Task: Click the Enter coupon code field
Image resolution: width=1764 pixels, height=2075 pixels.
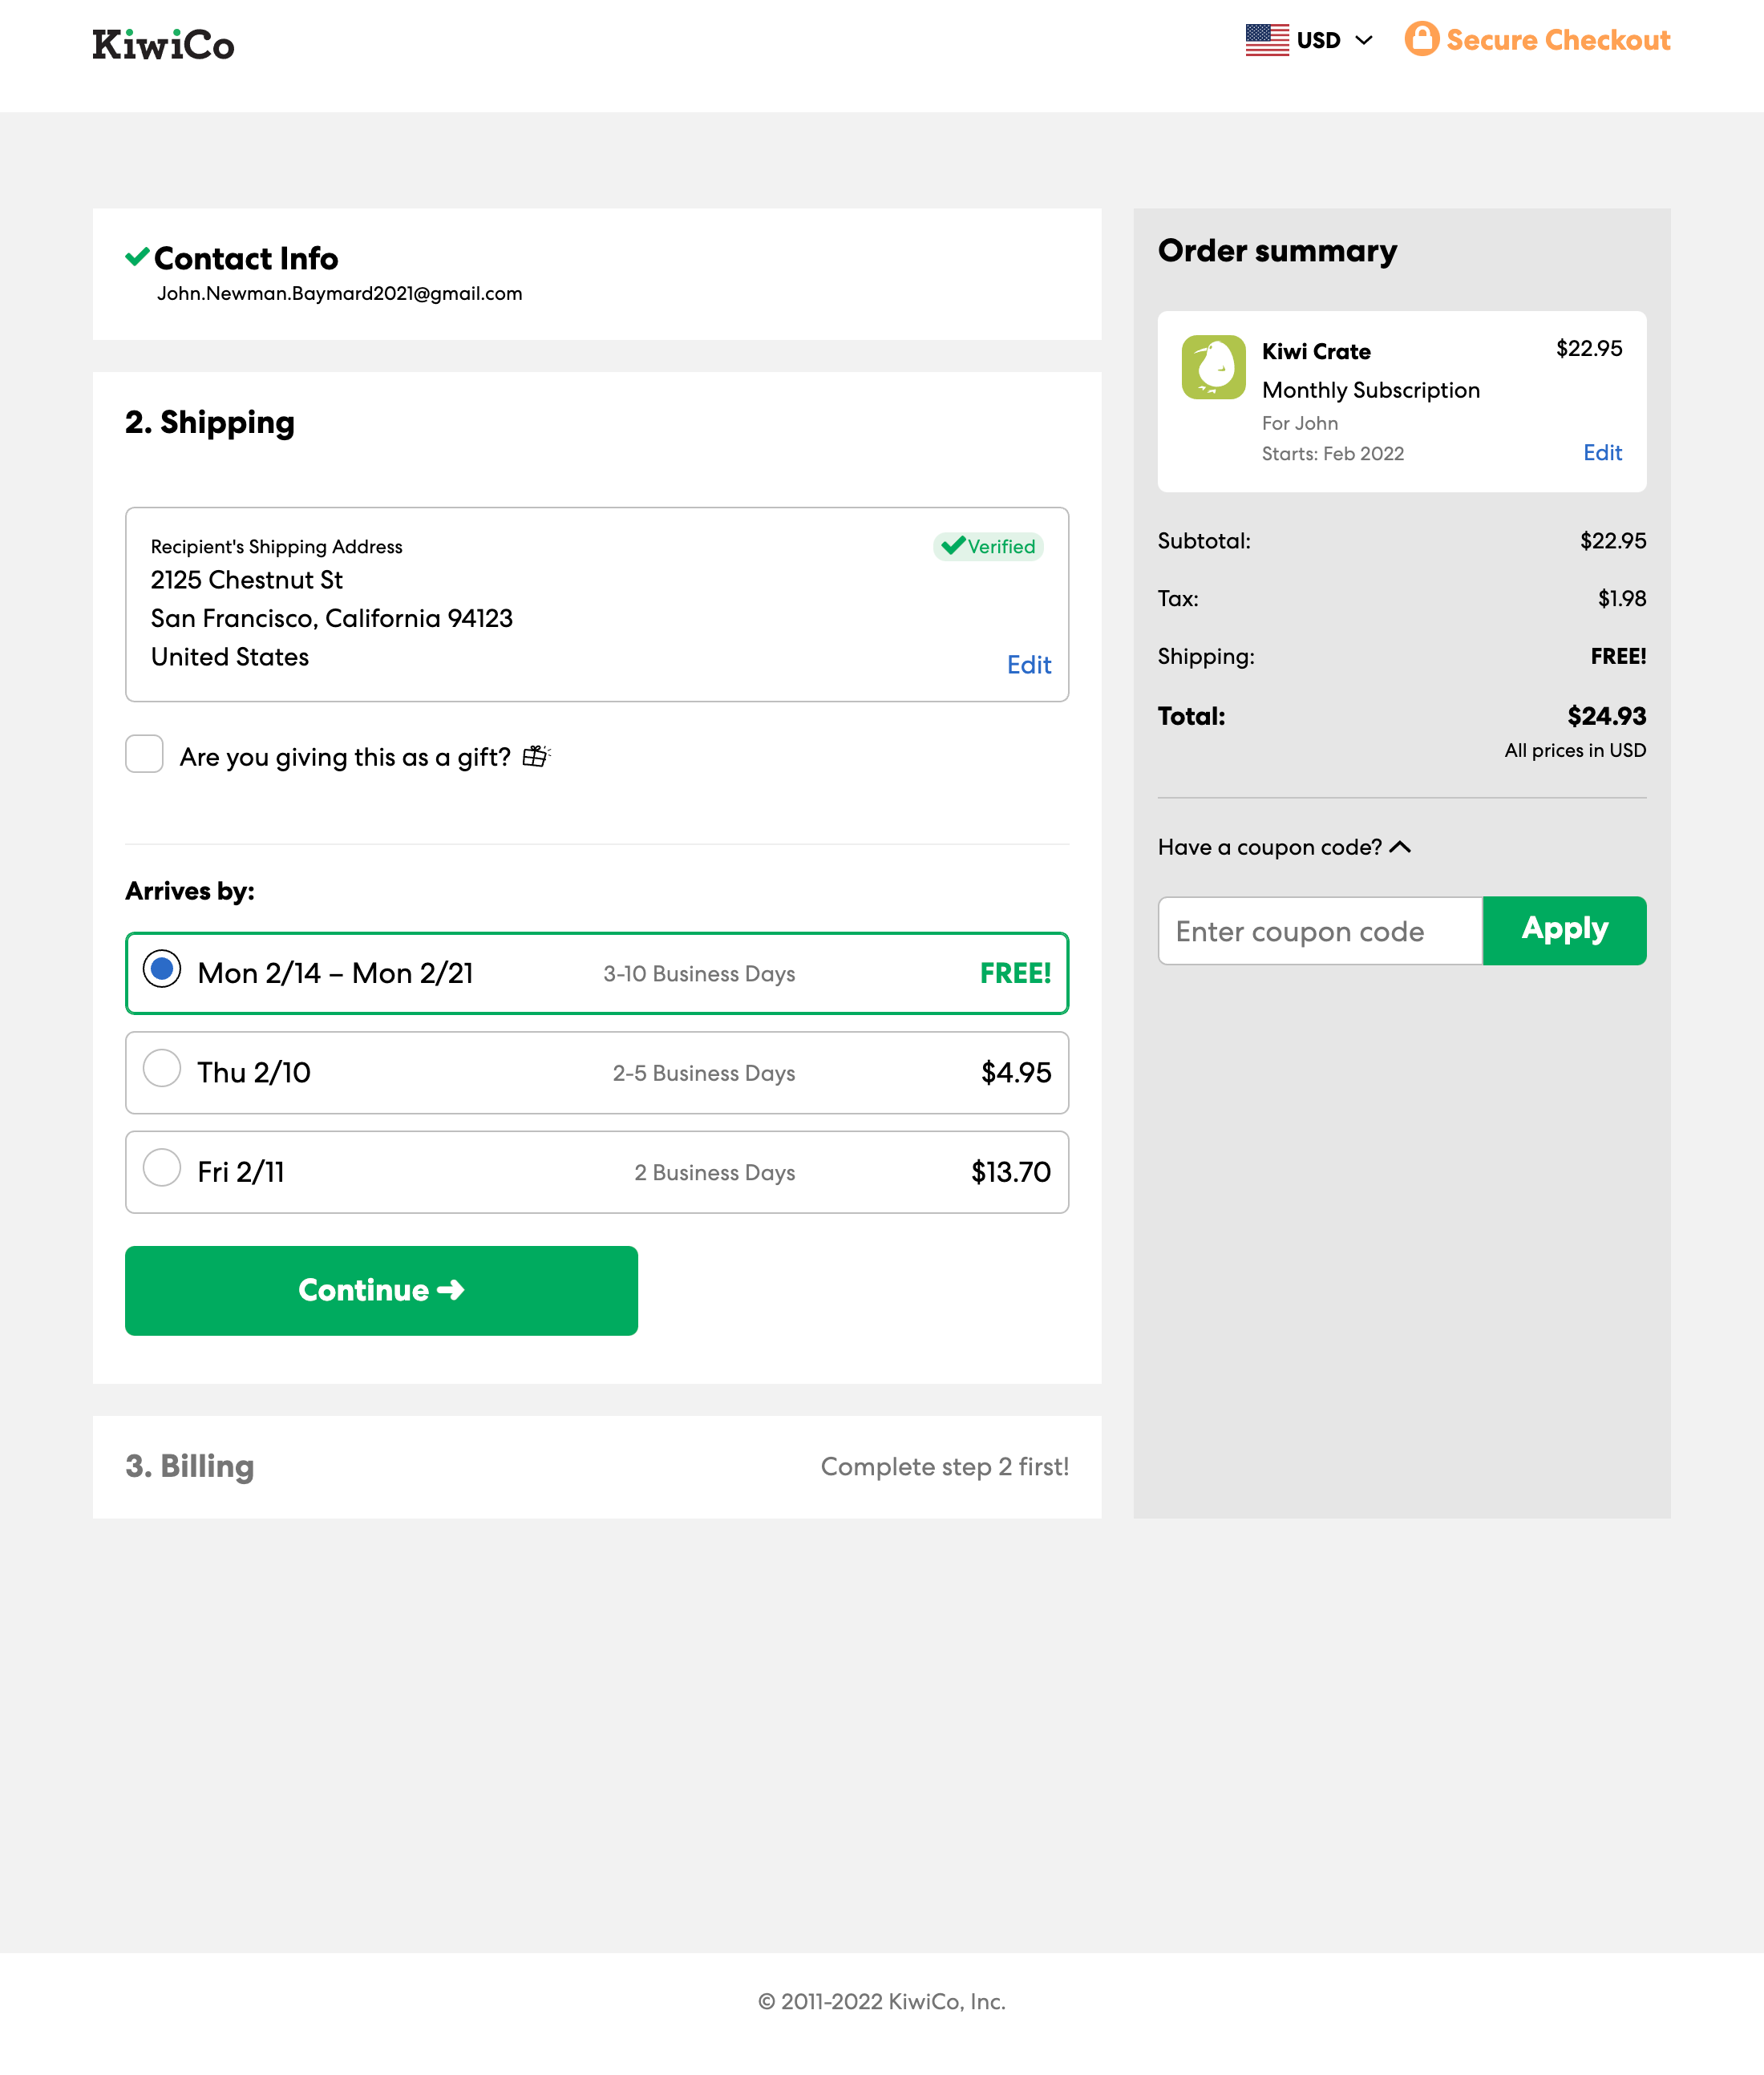Action: click(1319, 931)
